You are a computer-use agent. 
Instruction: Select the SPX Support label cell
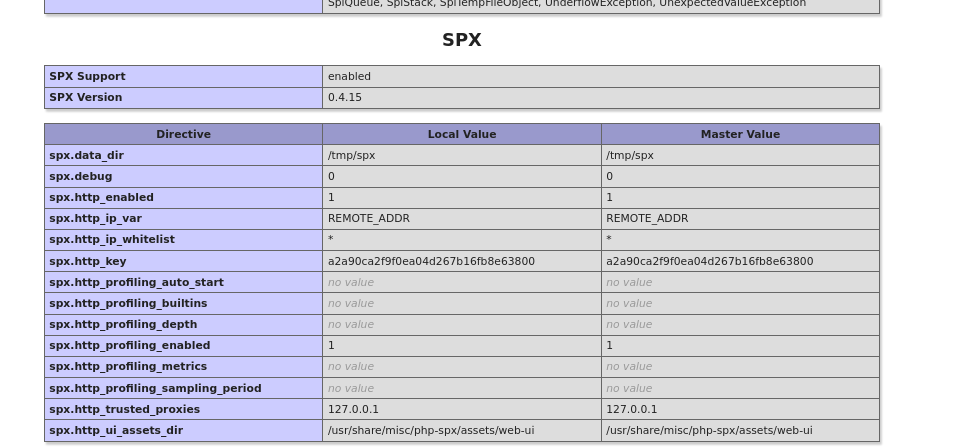tap(183, 77)
